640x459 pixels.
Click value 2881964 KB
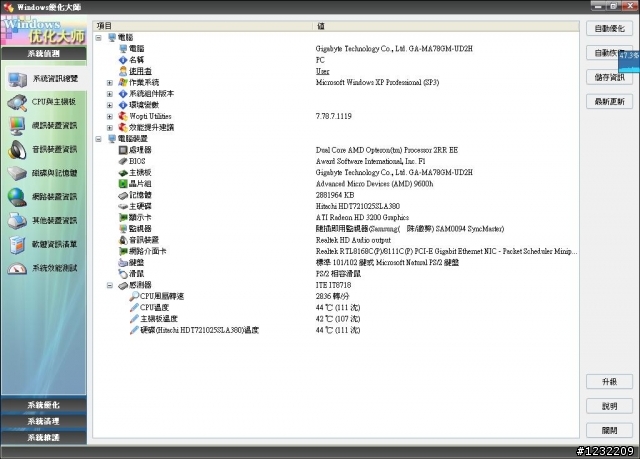(x=335, y=195)
